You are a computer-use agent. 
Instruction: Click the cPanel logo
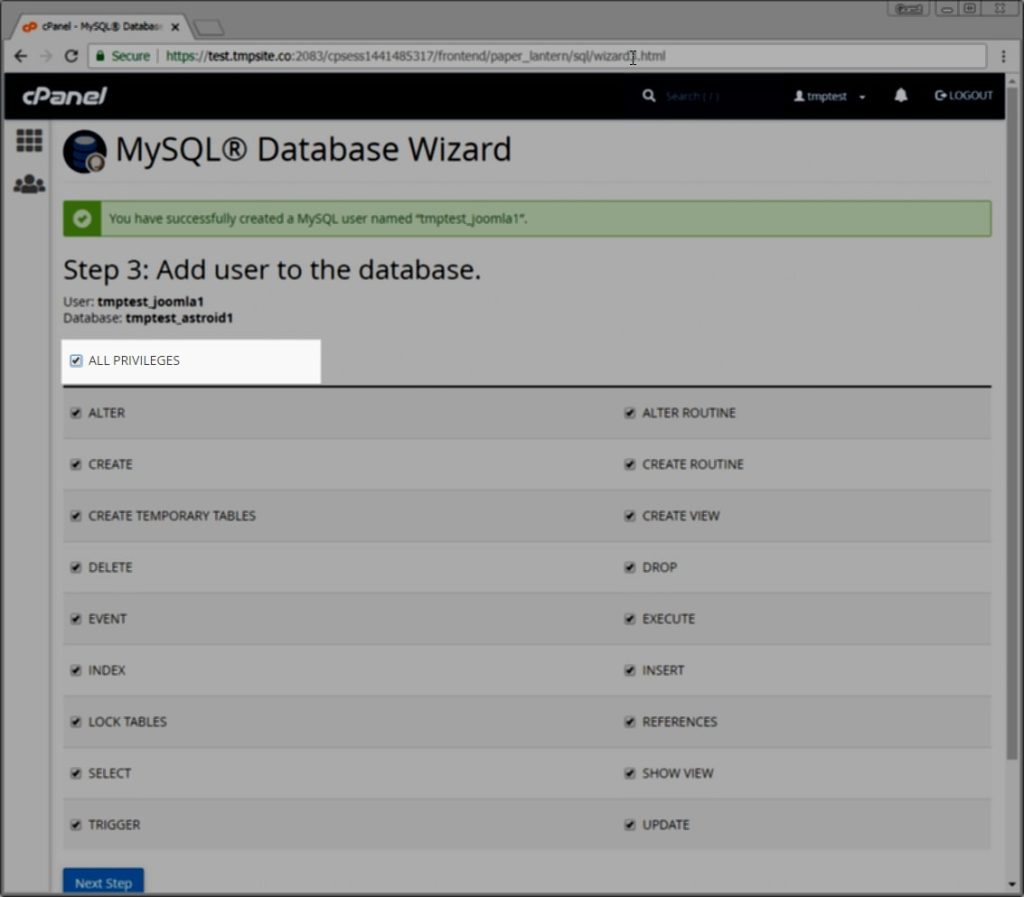(x=65, y=97)
